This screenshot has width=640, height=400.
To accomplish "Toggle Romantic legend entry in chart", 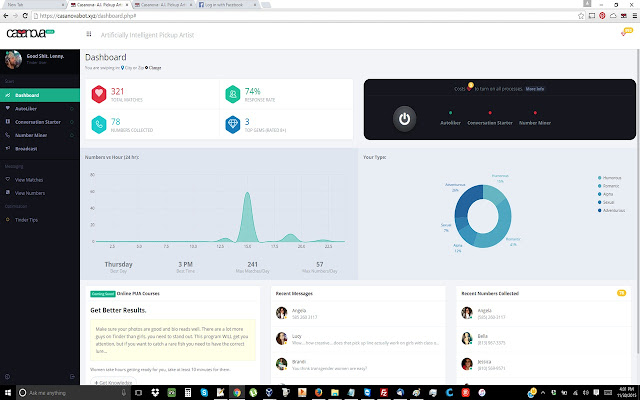I will (x=609, y=186).
